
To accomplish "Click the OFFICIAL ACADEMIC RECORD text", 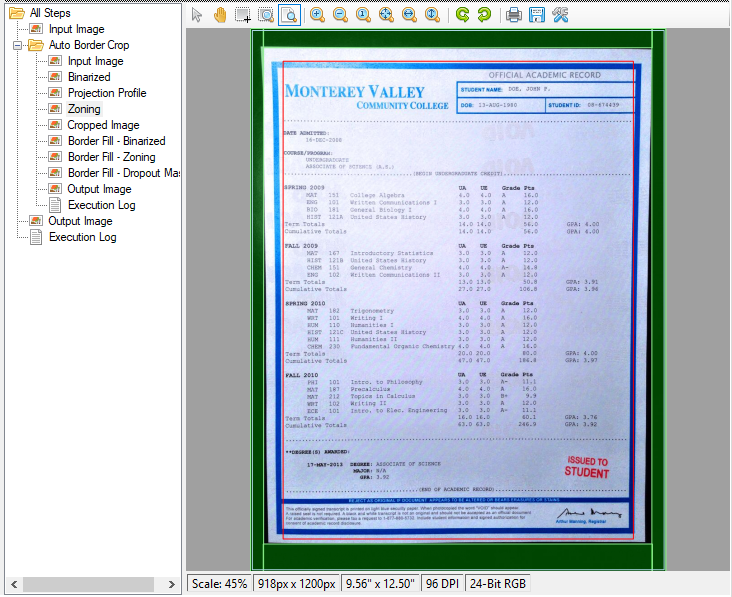I will (545, 75).
